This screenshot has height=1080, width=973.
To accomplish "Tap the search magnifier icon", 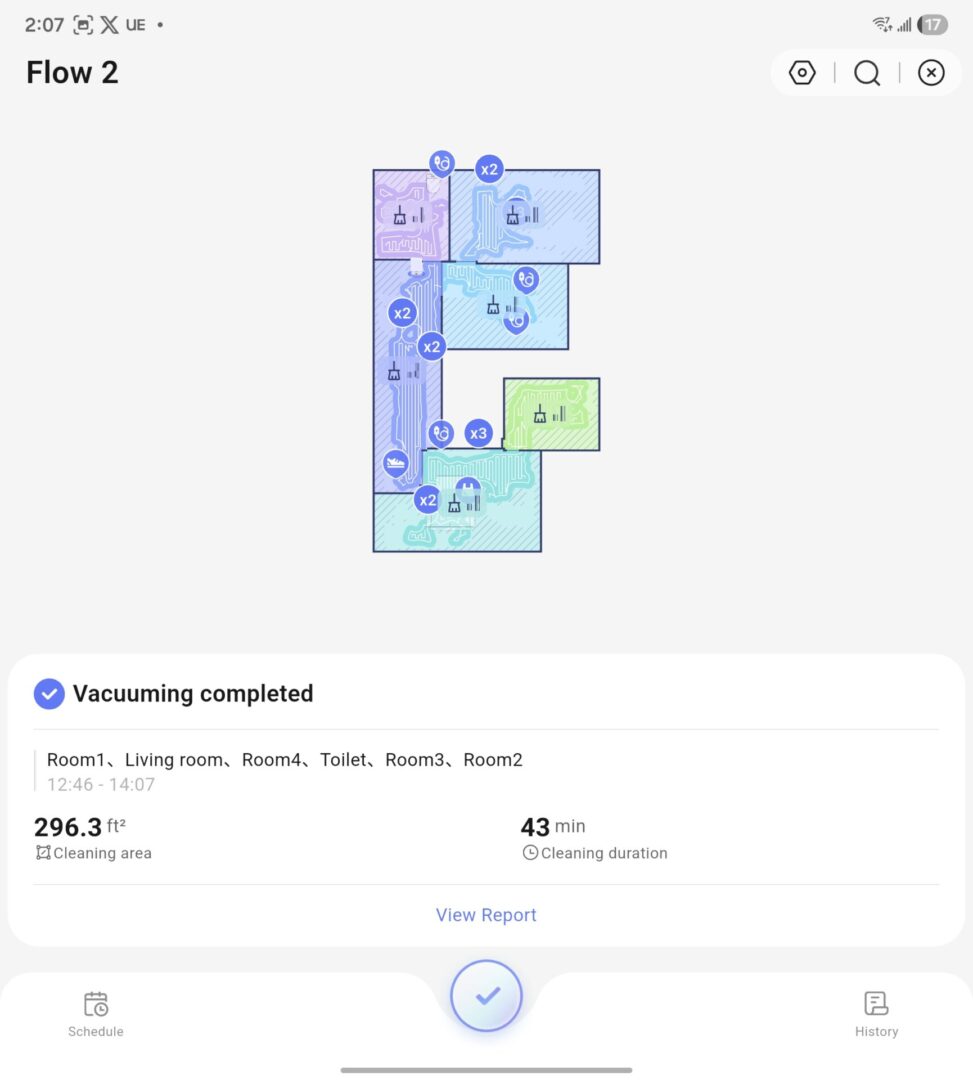I will [x=866, y=72].
